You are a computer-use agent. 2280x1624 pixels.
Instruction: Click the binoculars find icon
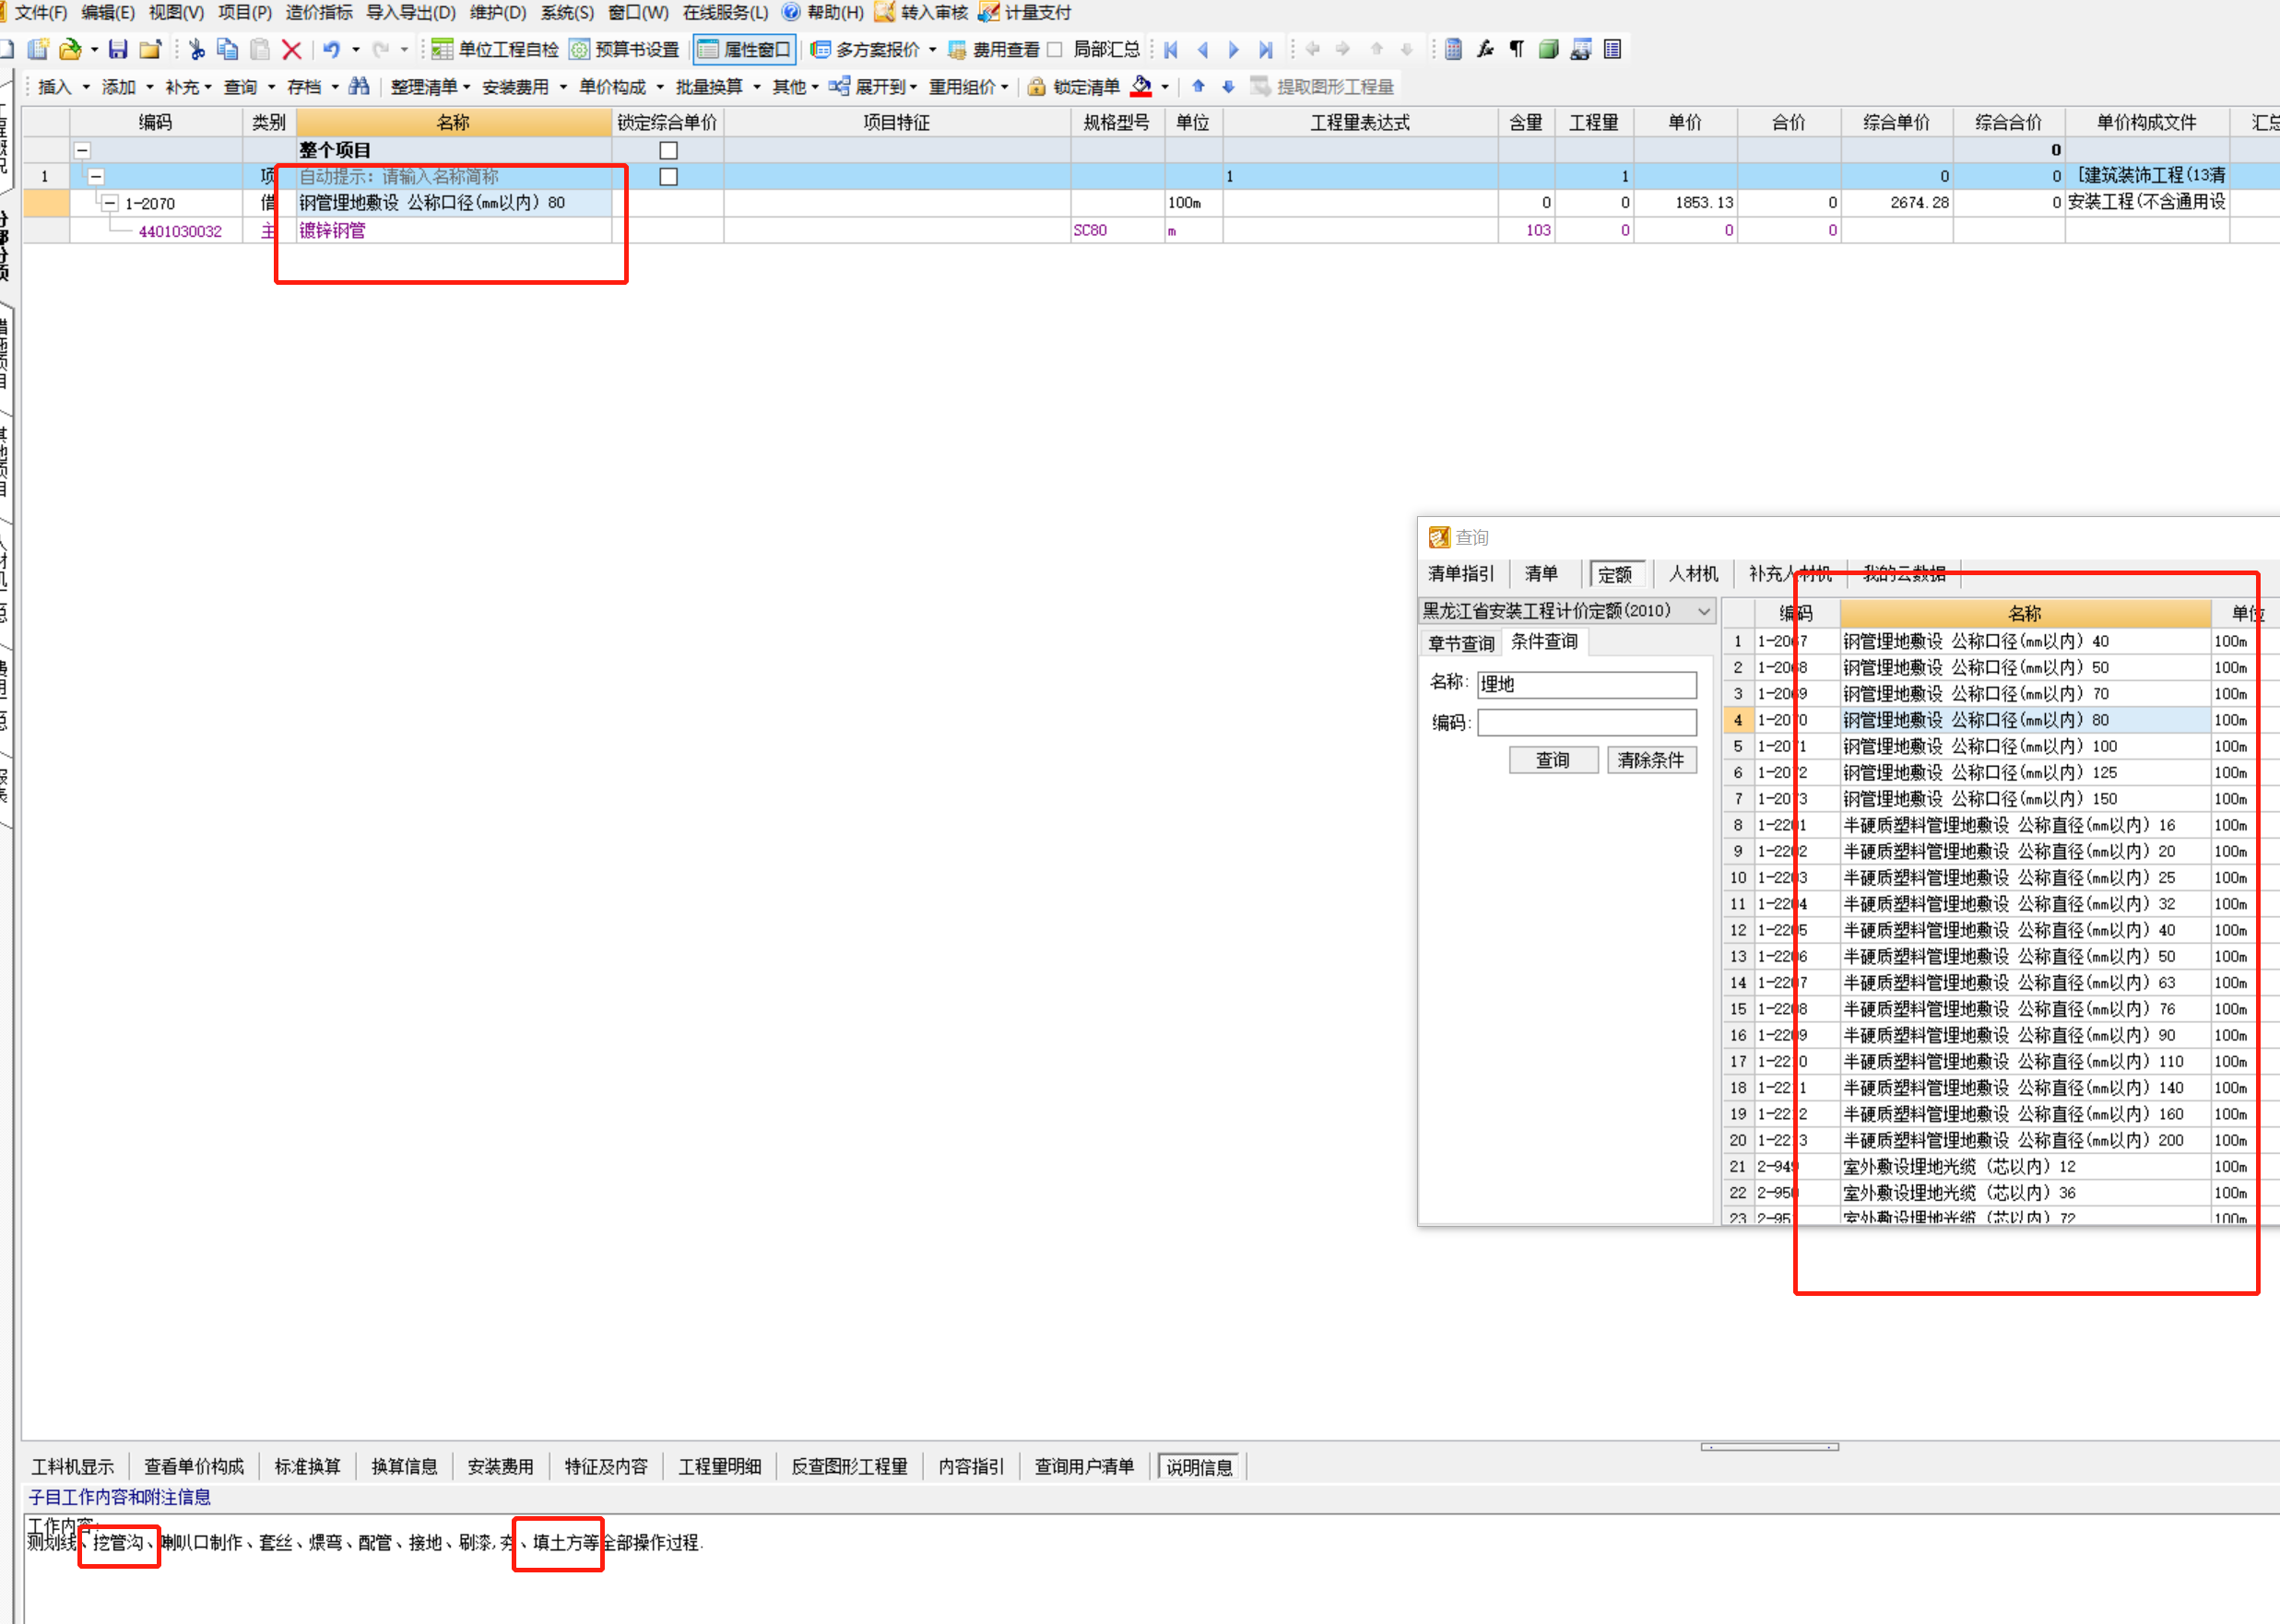point(359,87)
